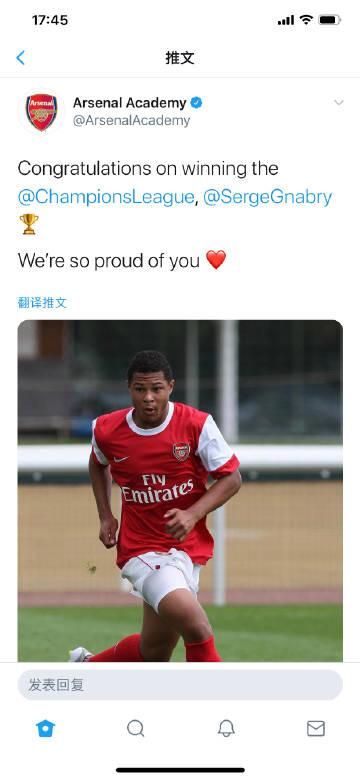The width and height of the screenshot is (360, 779).
Task: Focus the 发表回复 reply field
Action: click(x=180, y=685)
